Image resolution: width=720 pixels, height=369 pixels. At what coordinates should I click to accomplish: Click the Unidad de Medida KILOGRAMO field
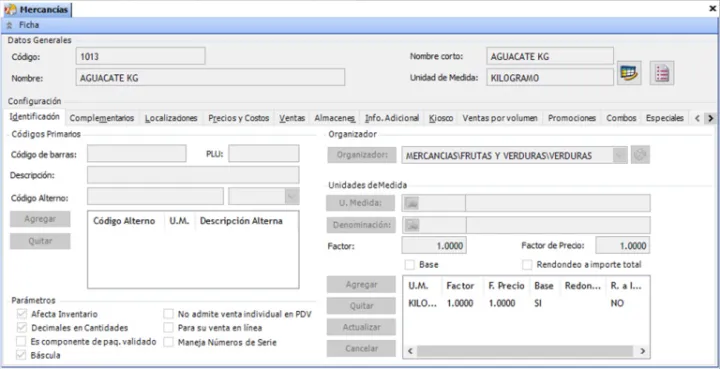click(550, 78)
